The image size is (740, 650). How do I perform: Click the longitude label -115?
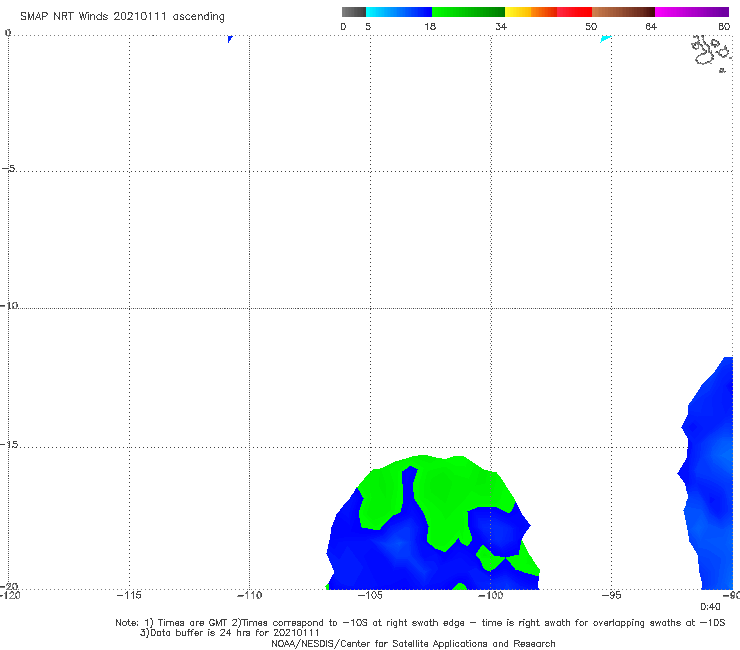click(129, 595)
